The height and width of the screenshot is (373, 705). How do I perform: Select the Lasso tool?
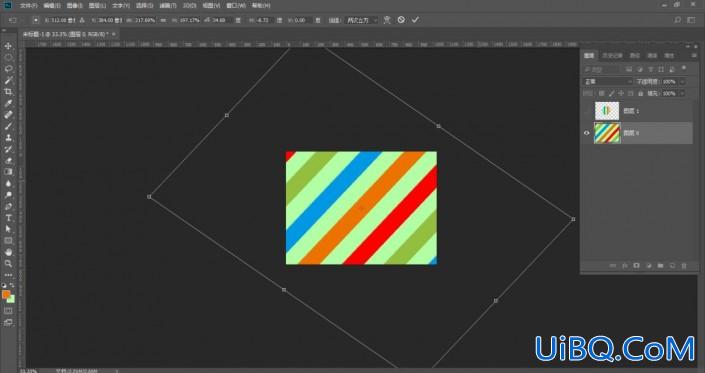coord(8,69)
